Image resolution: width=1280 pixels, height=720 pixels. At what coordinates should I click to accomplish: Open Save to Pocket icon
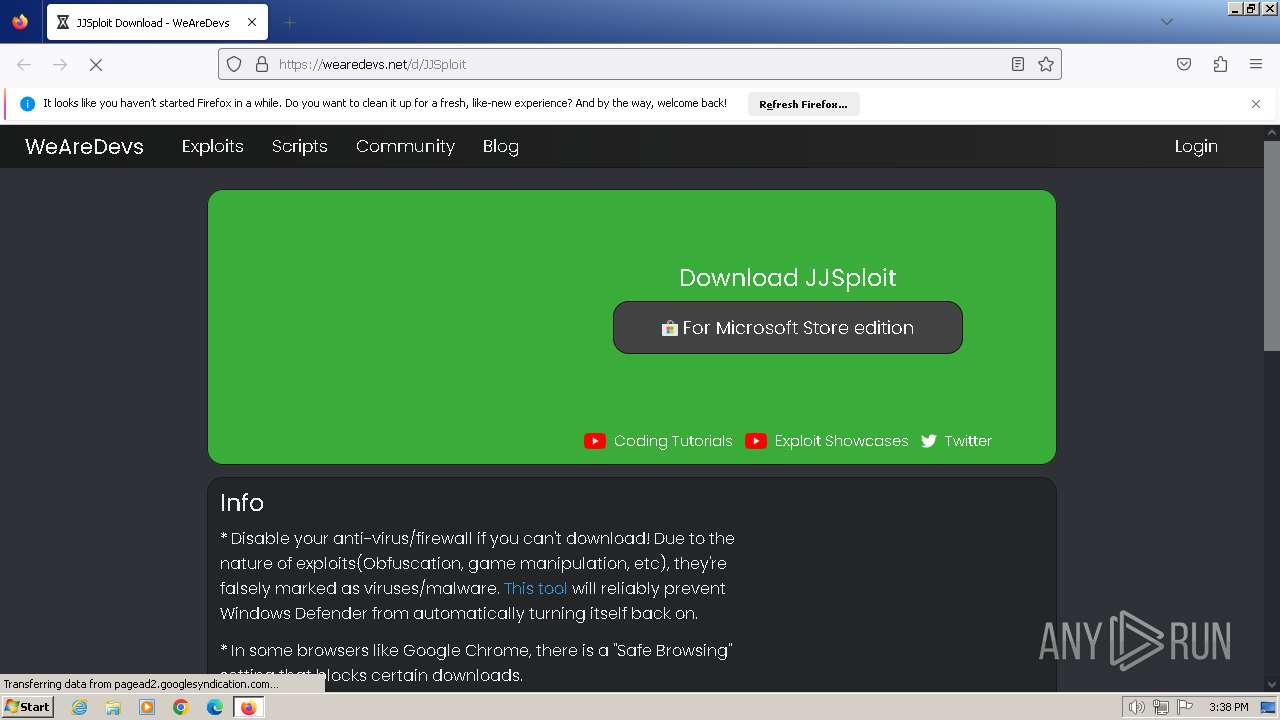(1184, 64)
